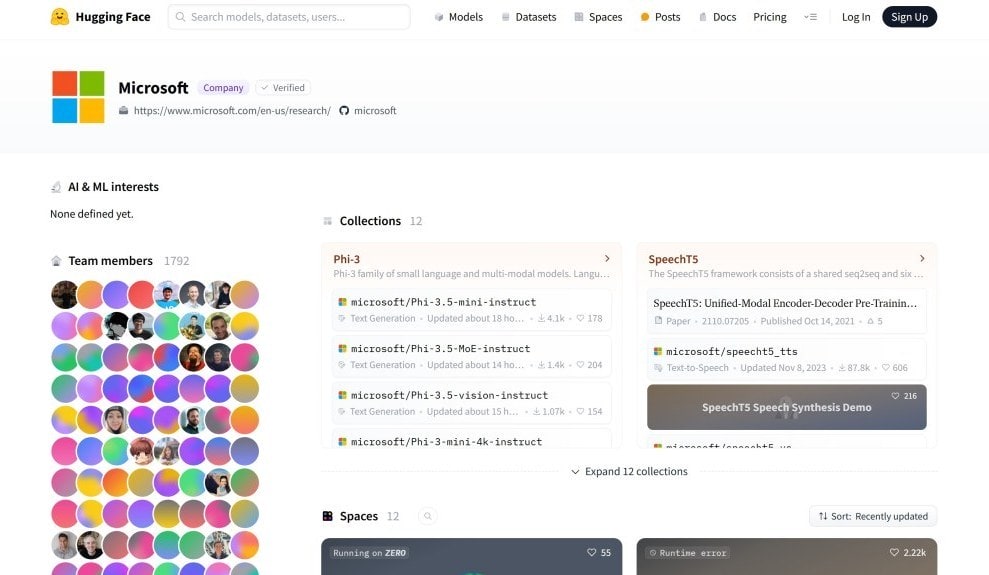Open the microsoft.com research URL link
The image size is (989, 575).
click(x=232, y=110)
